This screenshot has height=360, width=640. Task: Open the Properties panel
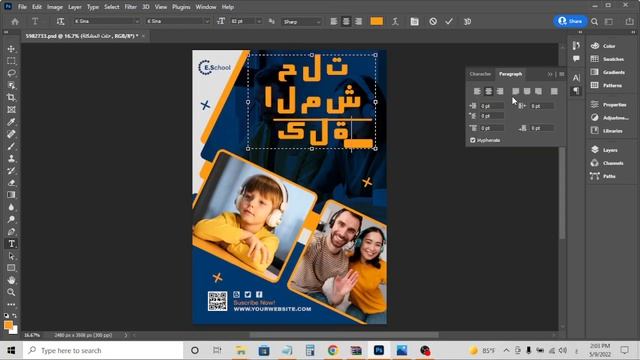(609, 104)
